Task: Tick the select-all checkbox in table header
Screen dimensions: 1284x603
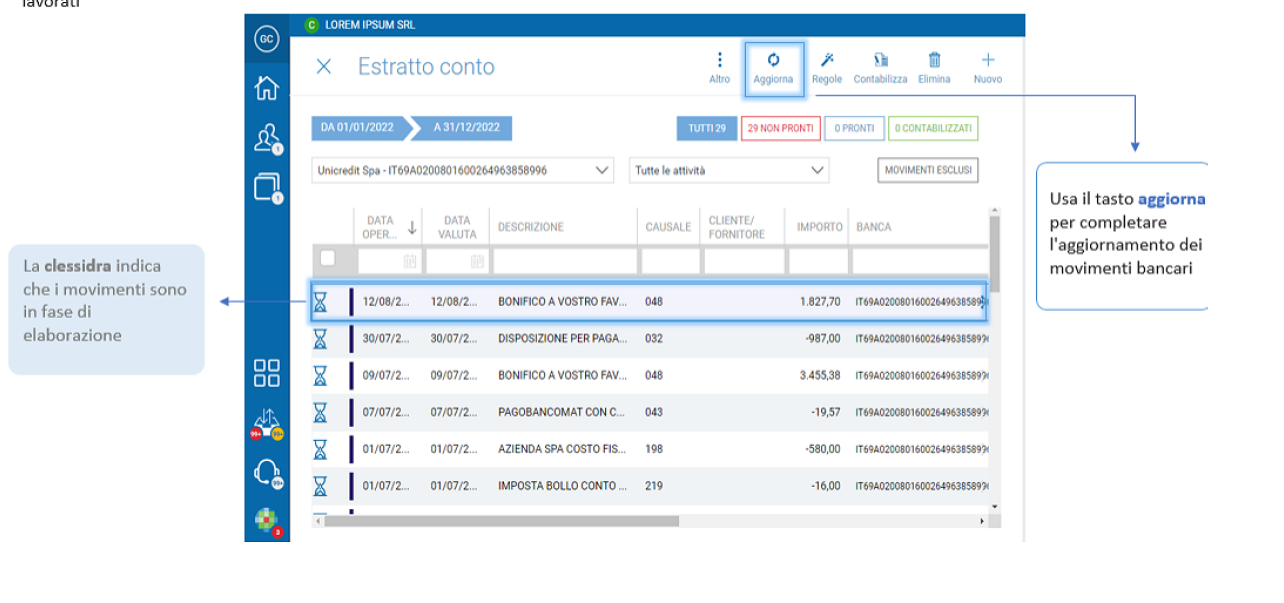Action: point(327,258)
